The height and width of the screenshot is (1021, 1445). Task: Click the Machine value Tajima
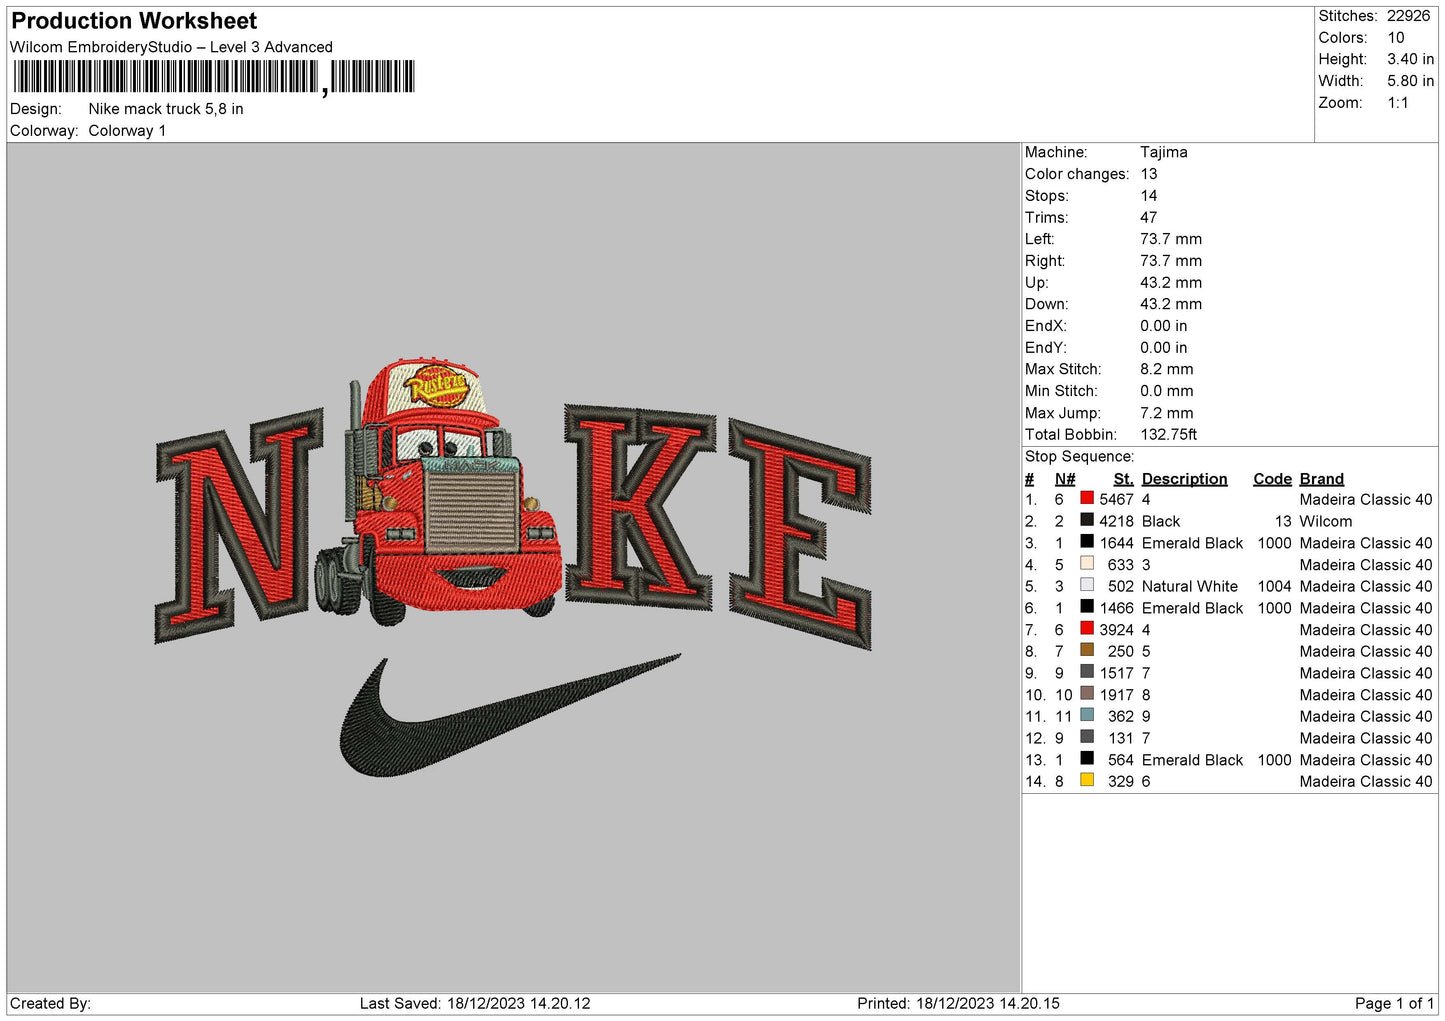[x=1164, y=152]
